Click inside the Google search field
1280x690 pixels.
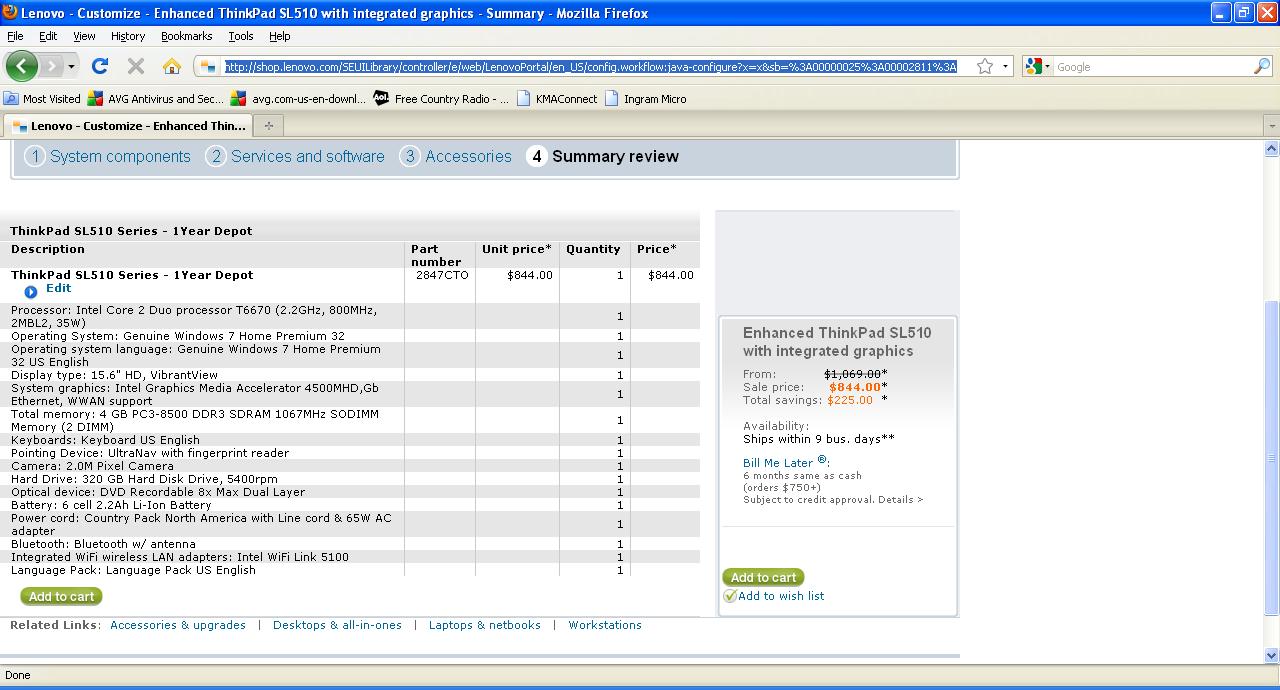coord(1153,67)
